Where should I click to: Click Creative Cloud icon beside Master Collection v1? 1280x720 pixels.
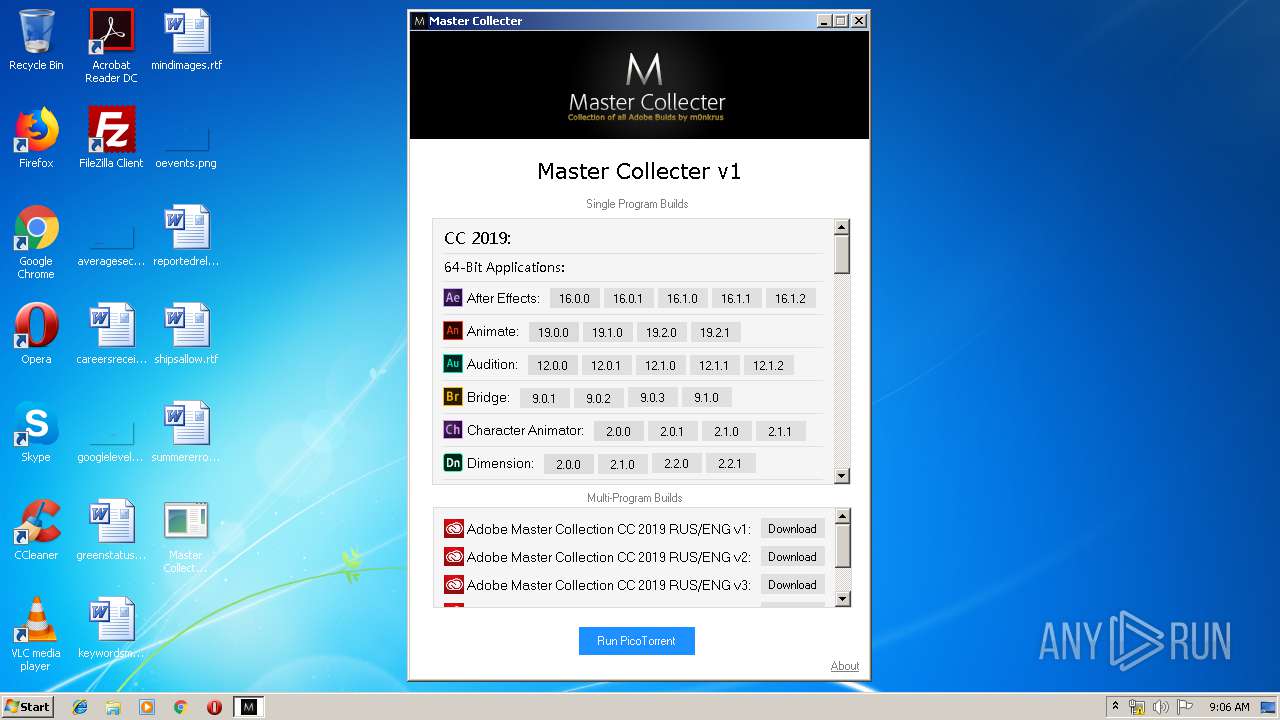(x=454, y=529)
